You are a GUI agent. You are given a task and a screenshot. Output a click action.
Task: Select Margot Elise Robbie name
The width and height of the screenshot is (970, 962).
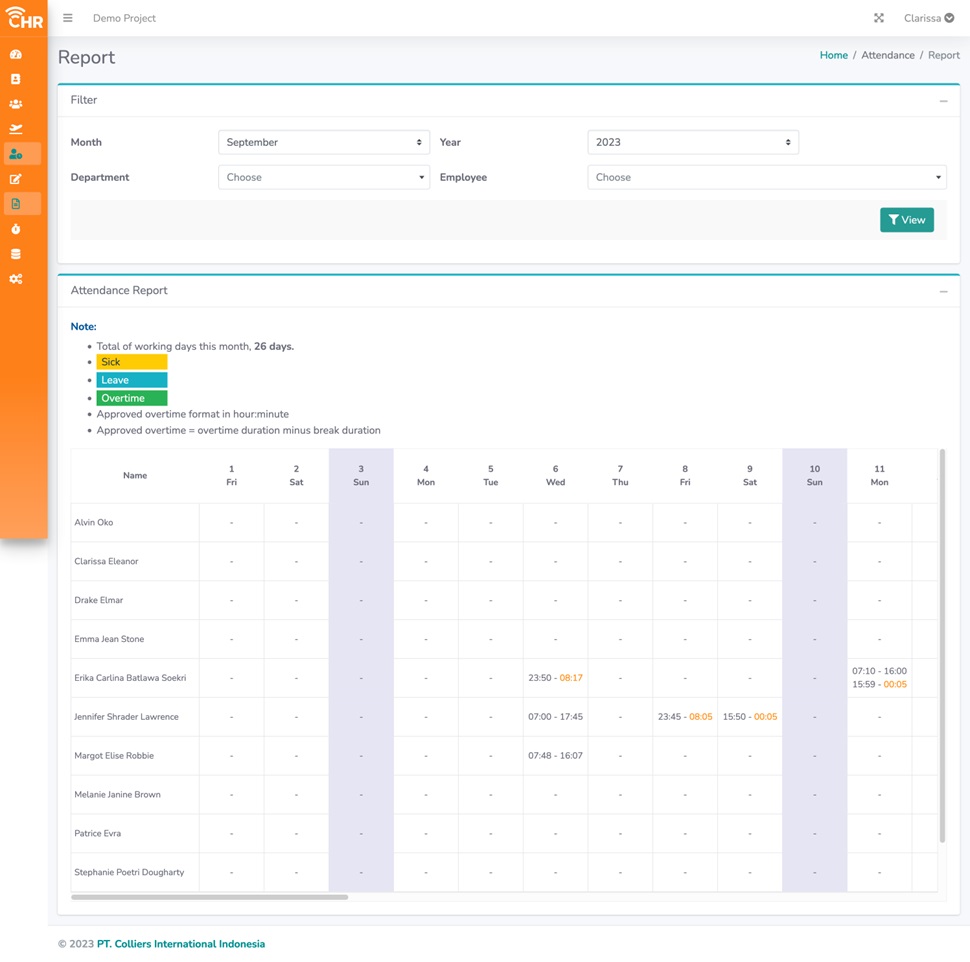[x=114, y=755]
